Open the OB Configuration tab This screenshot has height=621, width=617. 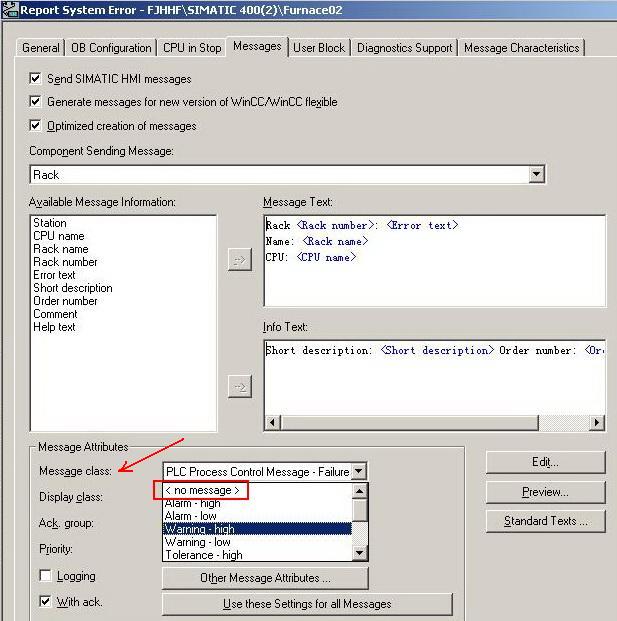tap(111, 48)
